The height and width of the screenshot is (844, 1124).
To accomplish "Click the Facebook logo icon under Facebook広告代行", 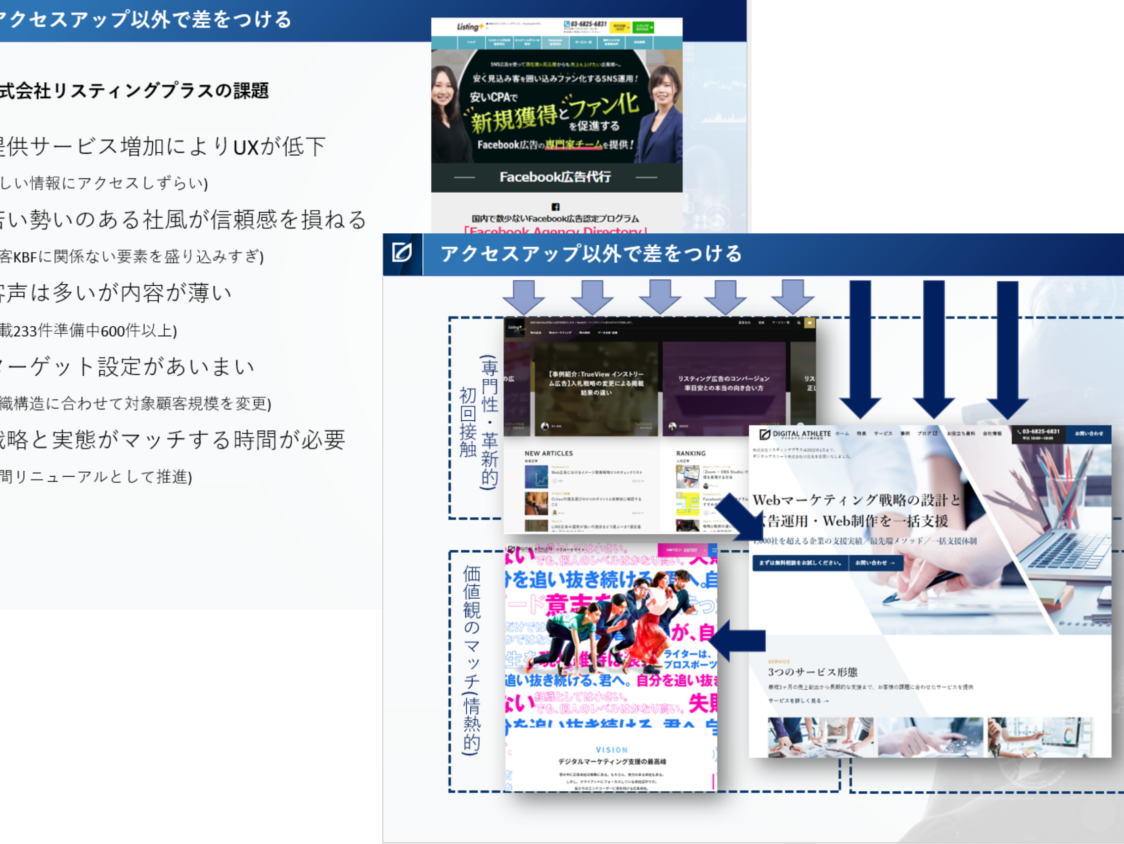I will tap(555, 207).
